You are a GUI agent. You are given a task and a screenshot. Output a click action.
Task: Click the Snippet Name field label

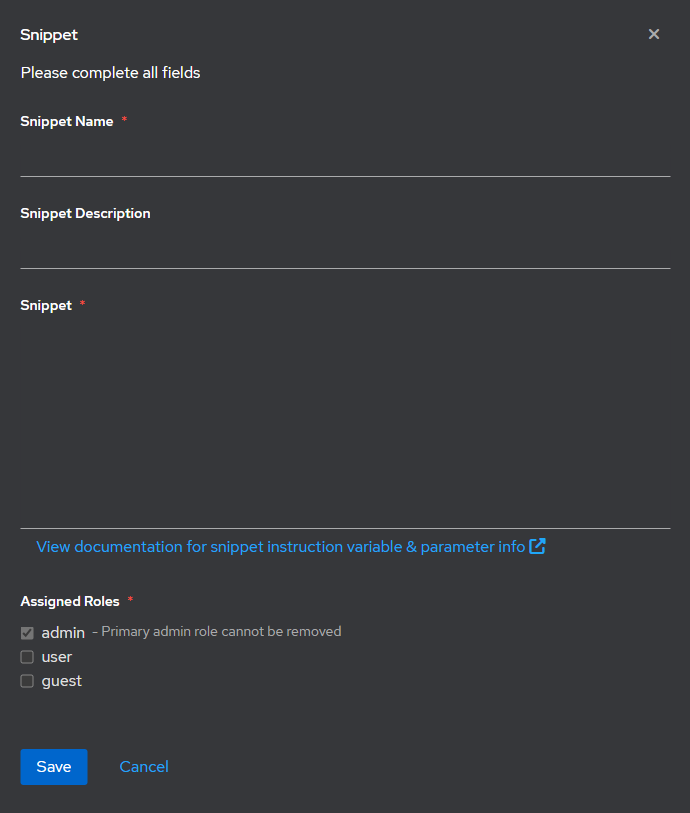point(67,121)
